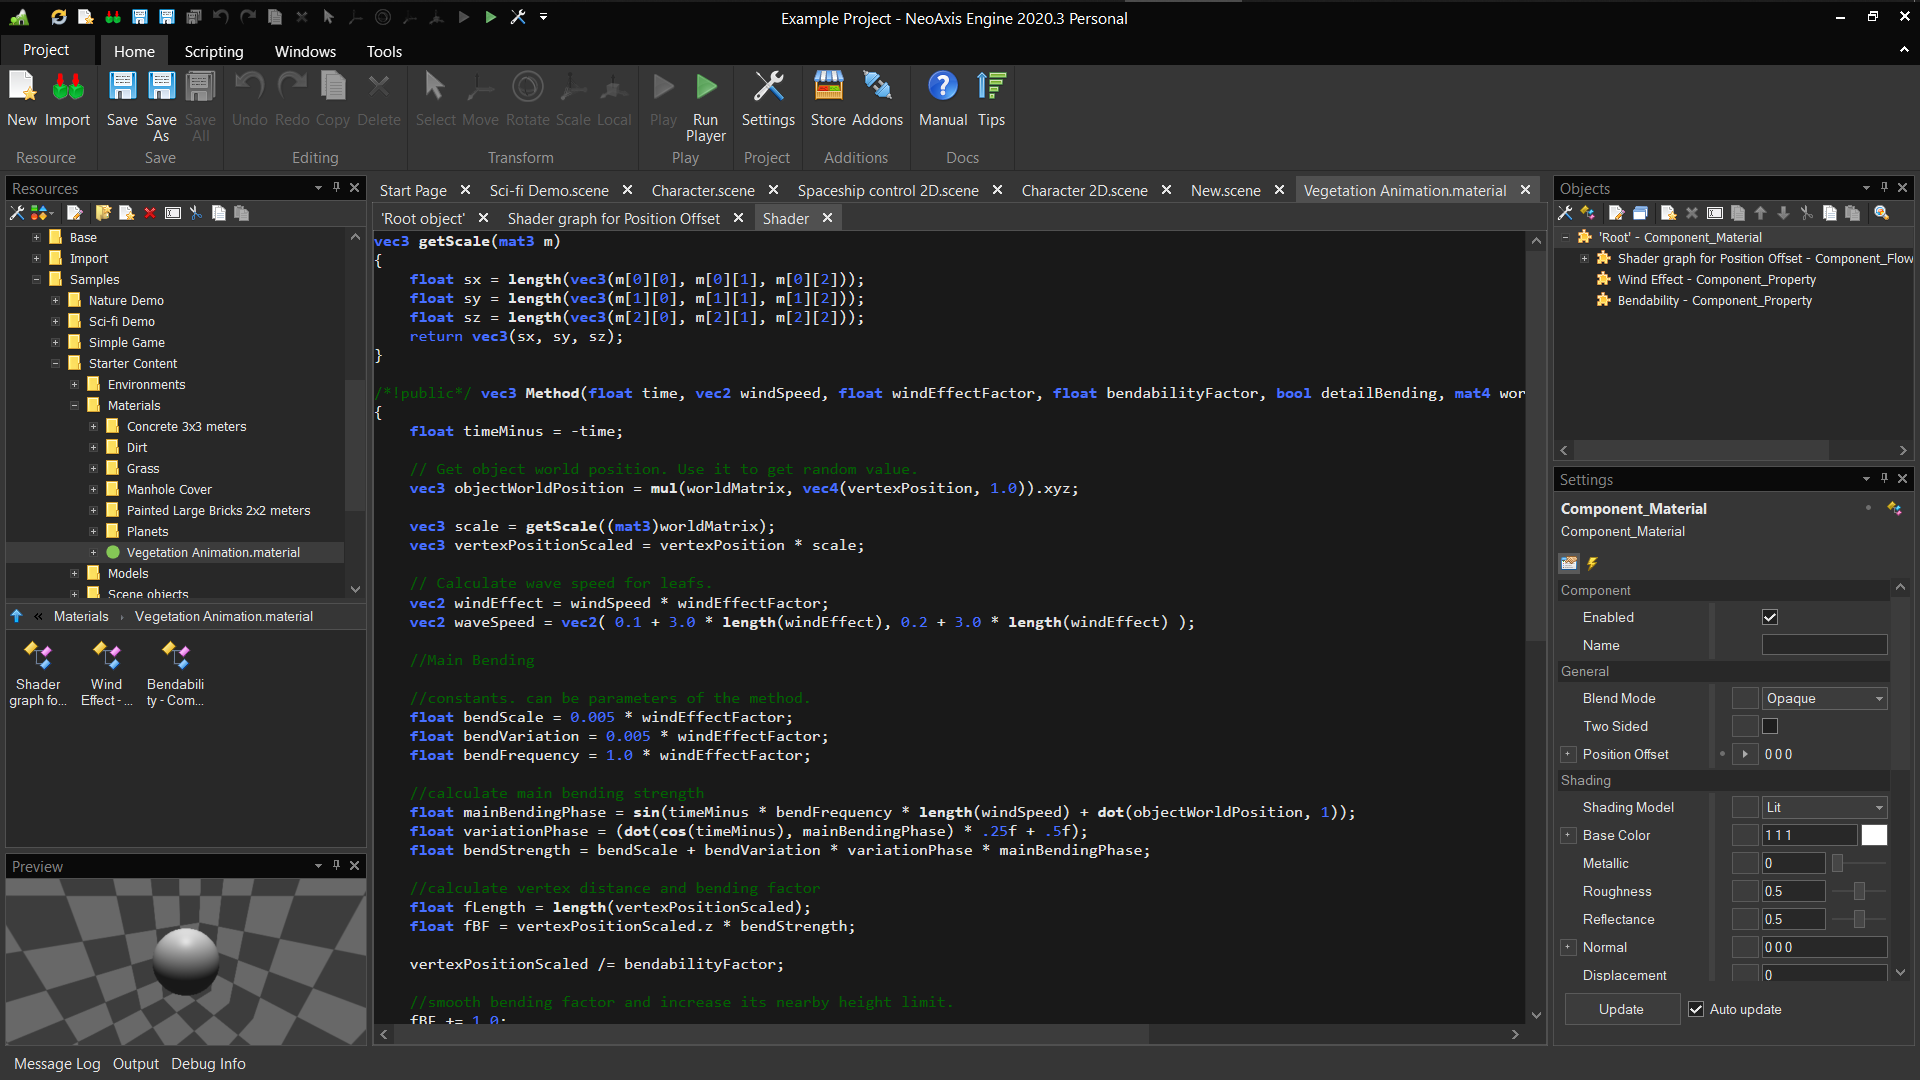Open the Store icon in ribbon
The height and width of the screenshot is (1080, 1920).
[828, 88]
